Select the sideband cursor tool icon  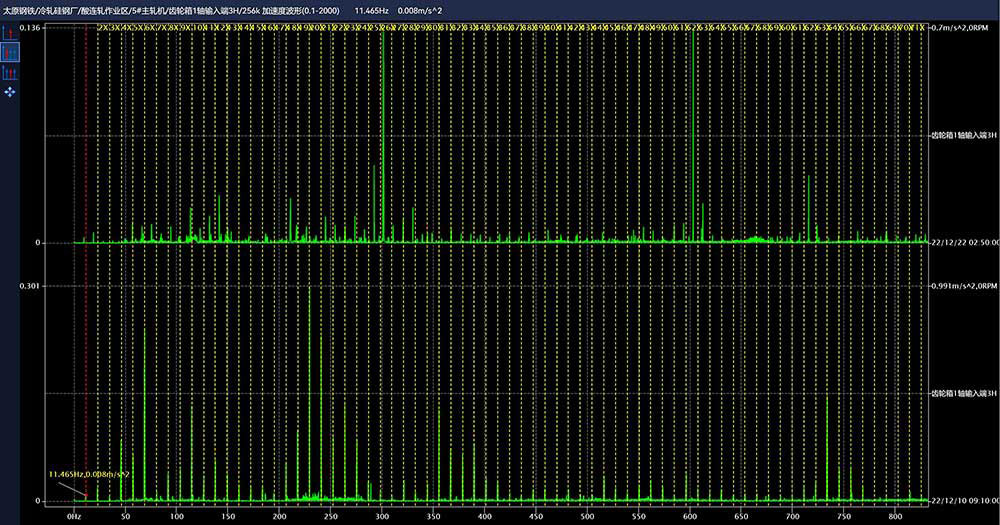click(x=10, y=73)
